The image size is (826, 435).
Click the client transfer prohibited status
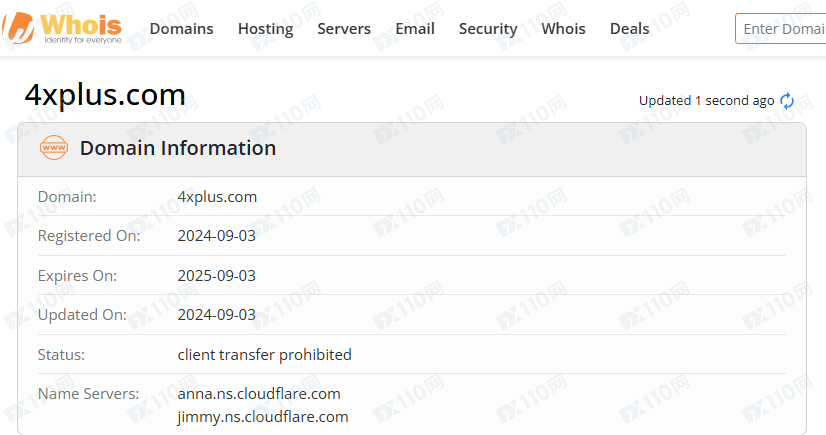click(x=264, y=354)
